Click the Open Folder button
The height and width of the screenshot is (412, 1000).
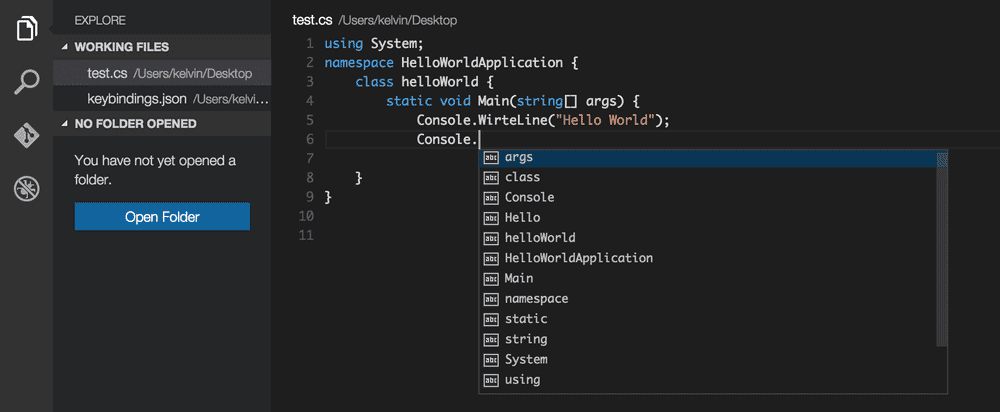click(162, 217)
